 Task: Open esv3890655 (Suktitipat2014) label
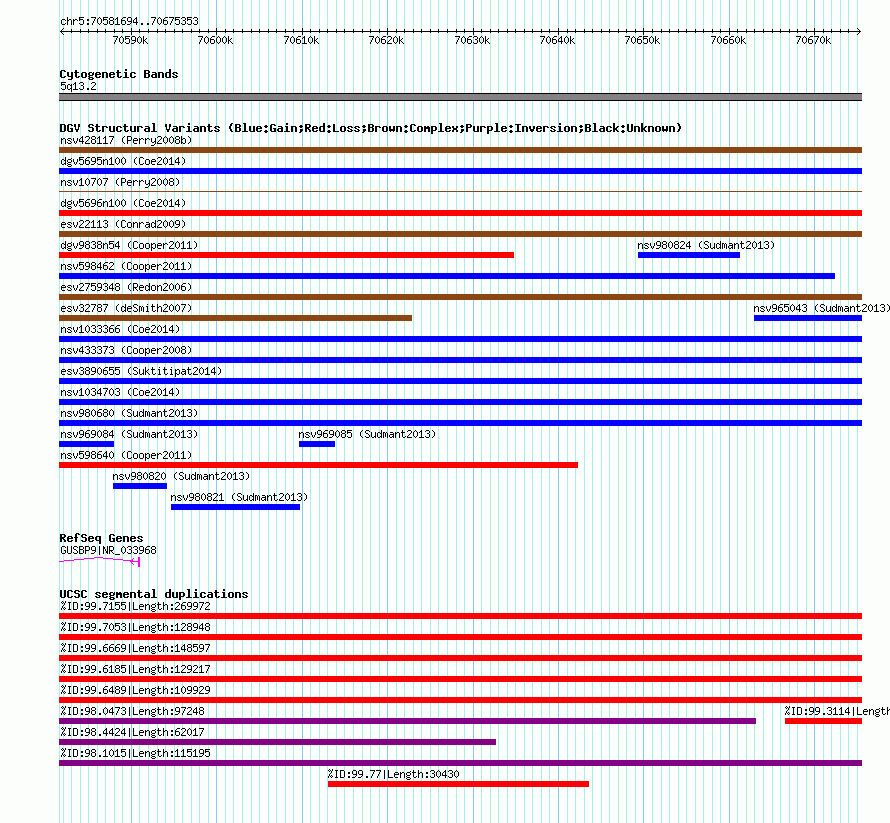coord(141,371)
